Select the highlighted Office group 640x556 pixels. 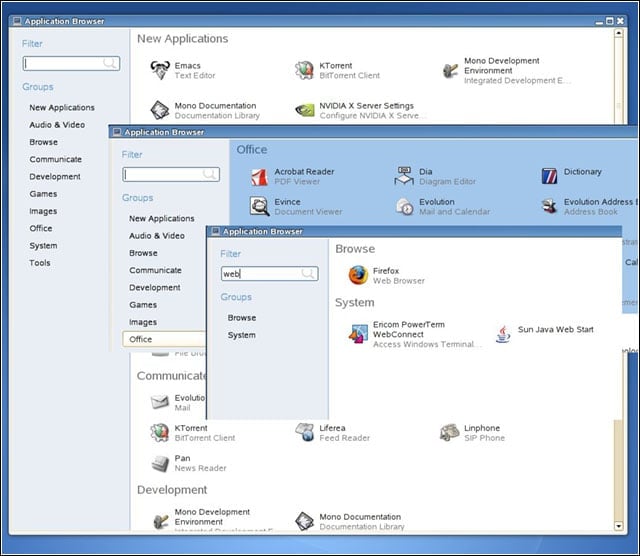click(x=164, y=339)
